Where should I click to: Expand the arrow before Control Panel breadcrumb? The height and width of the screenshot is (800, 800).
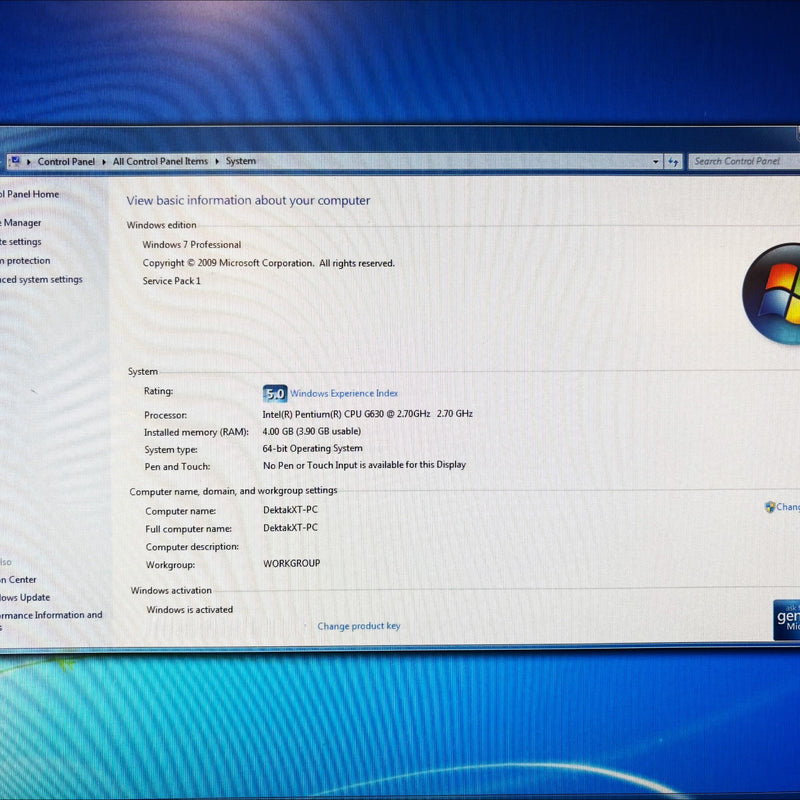click(x=29, y=162)
